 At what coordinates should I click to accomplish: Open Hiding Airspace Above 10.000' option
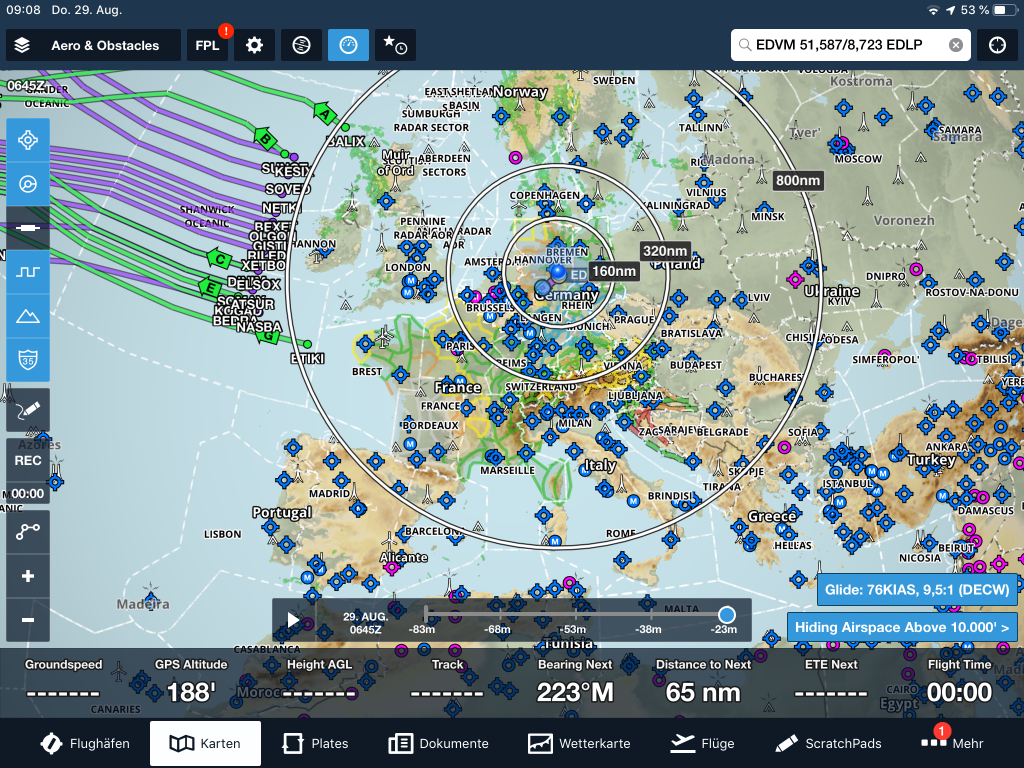[902, 628]
